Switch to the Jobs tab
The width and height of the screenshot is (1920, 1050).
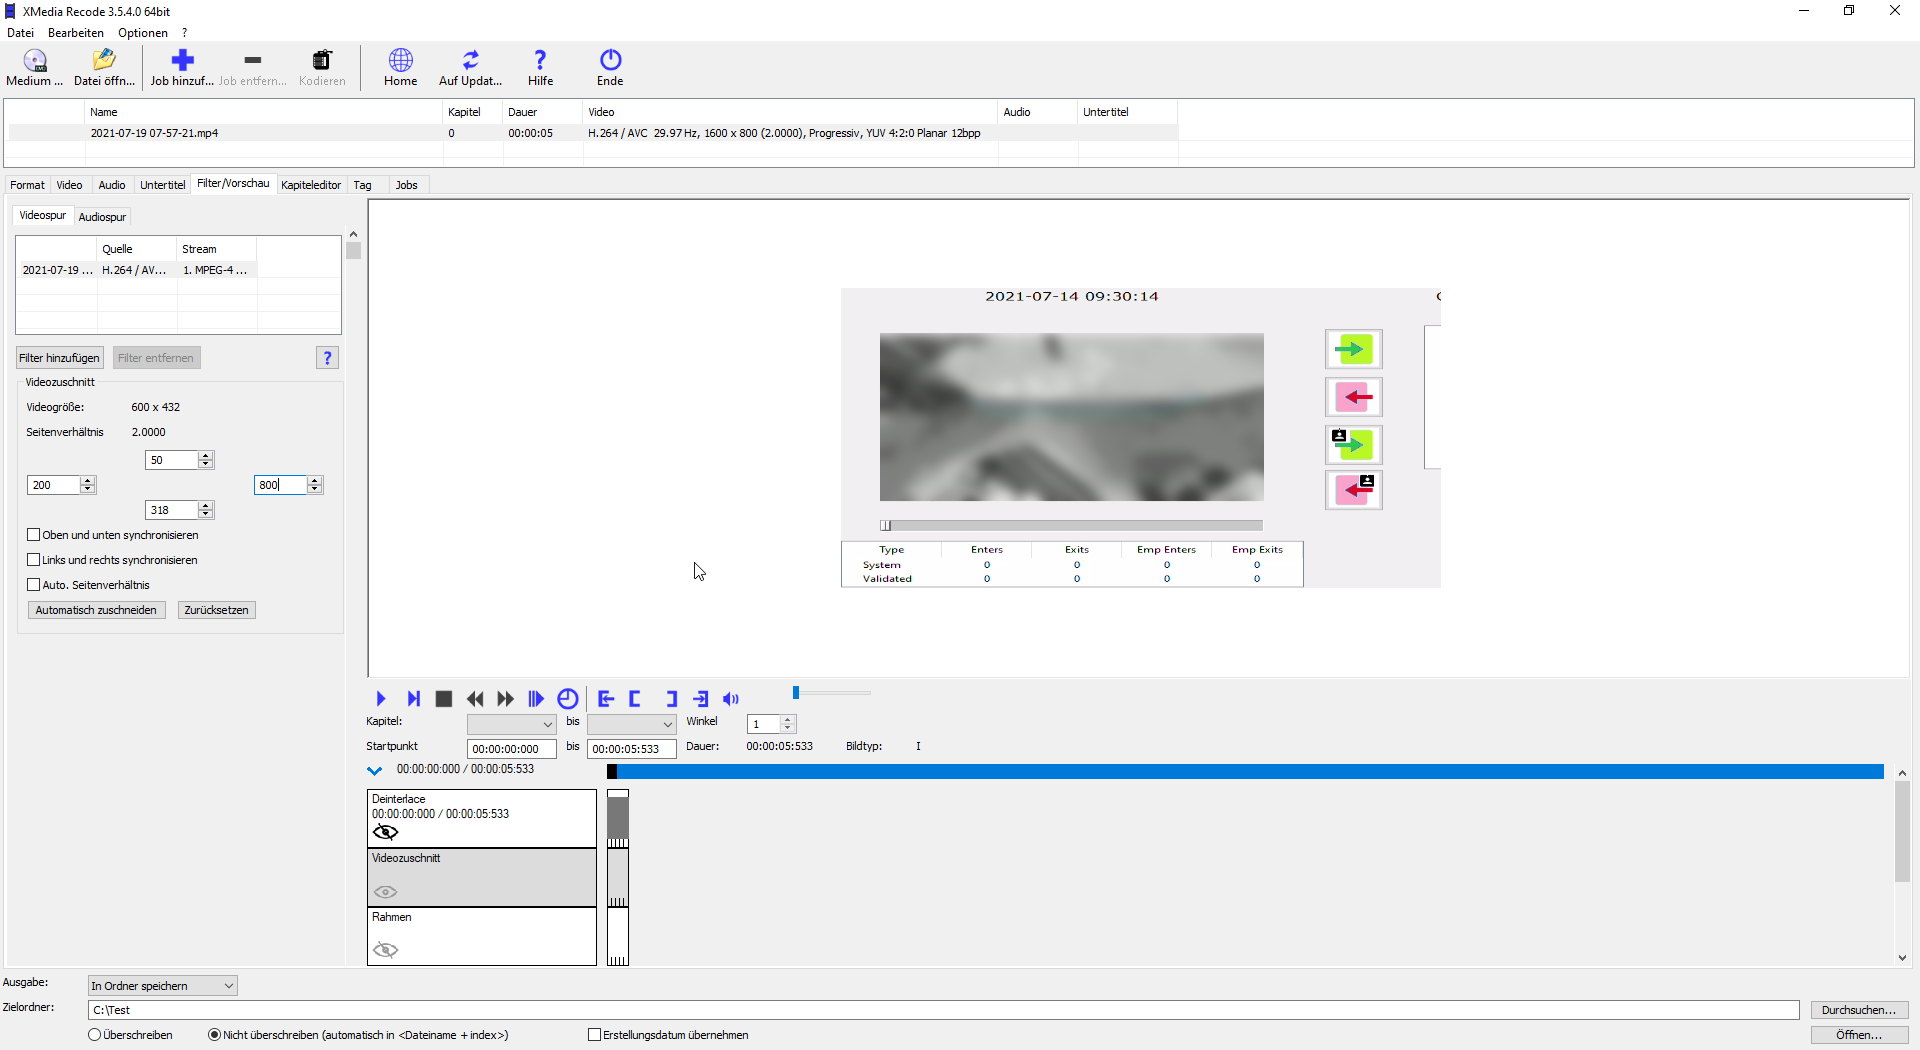coord(406,185)
